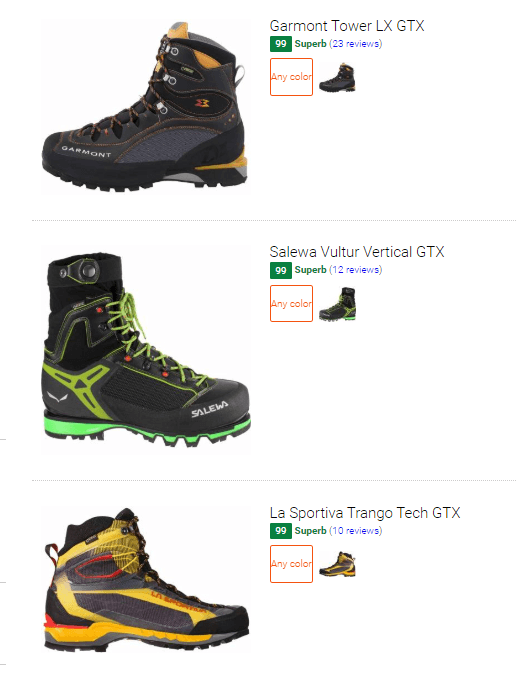This screenshot has height=677, width=517.
Task: Click the large Salewa boot product image
Action: 146,351
